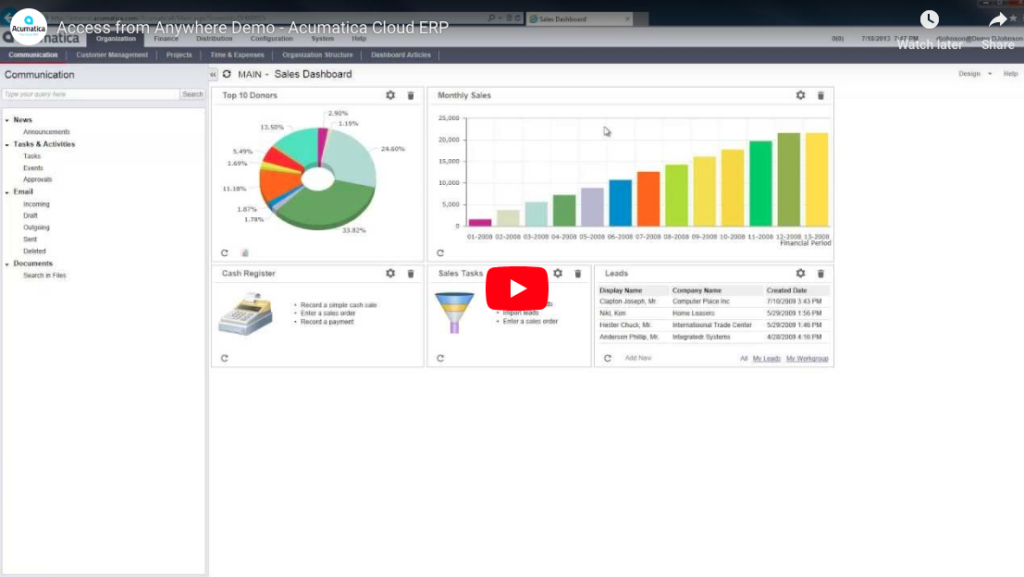Viewport: 1024px width, 577px height.
Task: Click the query input field in the sidebar
Action: coord(90,94)
